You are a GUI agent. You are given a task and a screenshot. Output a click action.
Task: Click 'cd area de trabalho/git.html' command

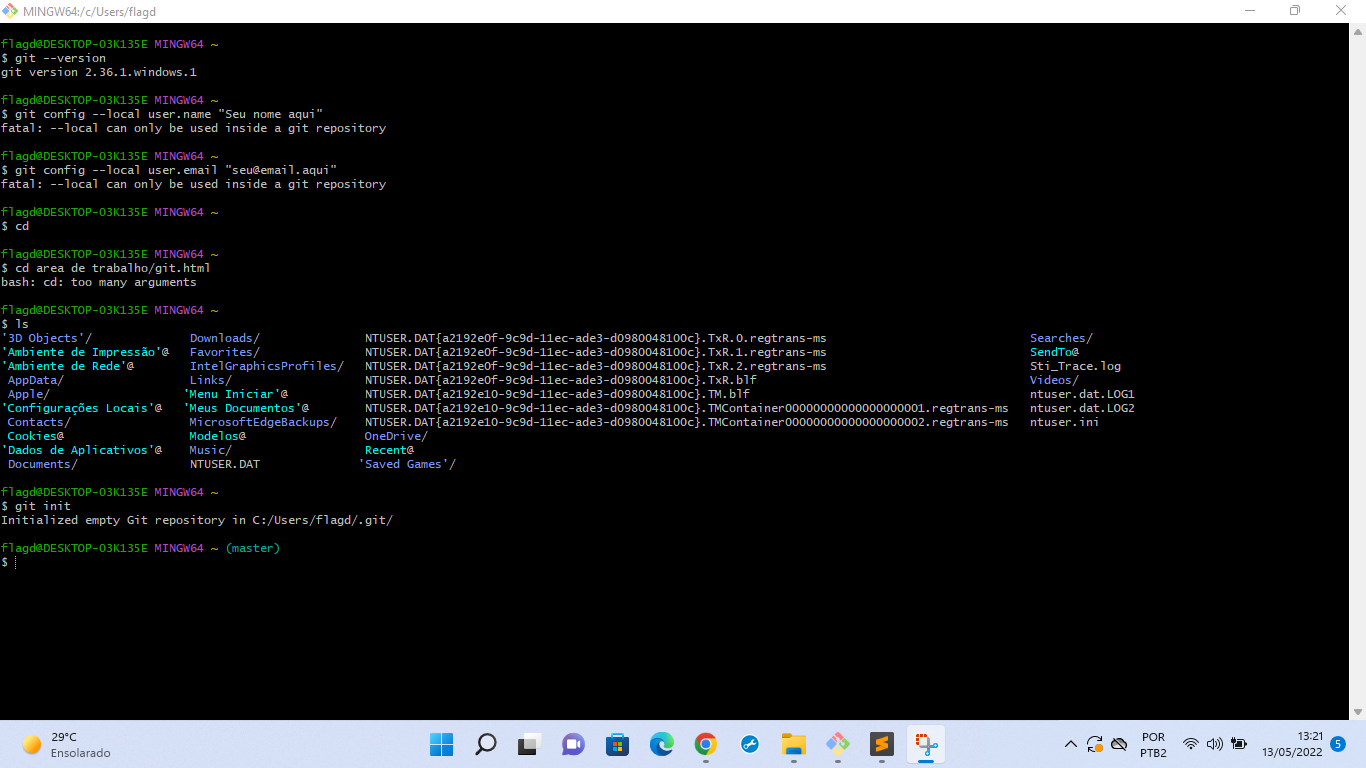tap(113, 268)
